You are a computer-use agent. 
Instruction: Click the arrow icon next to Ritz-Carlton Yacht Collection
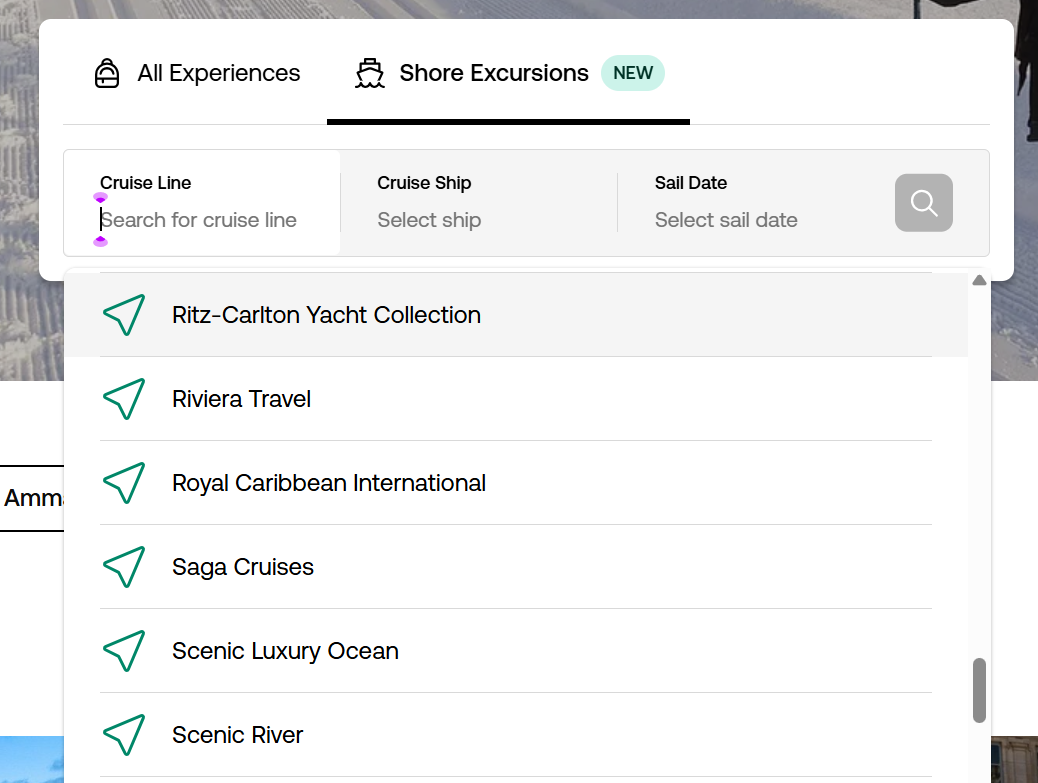[x=123, y=315]
